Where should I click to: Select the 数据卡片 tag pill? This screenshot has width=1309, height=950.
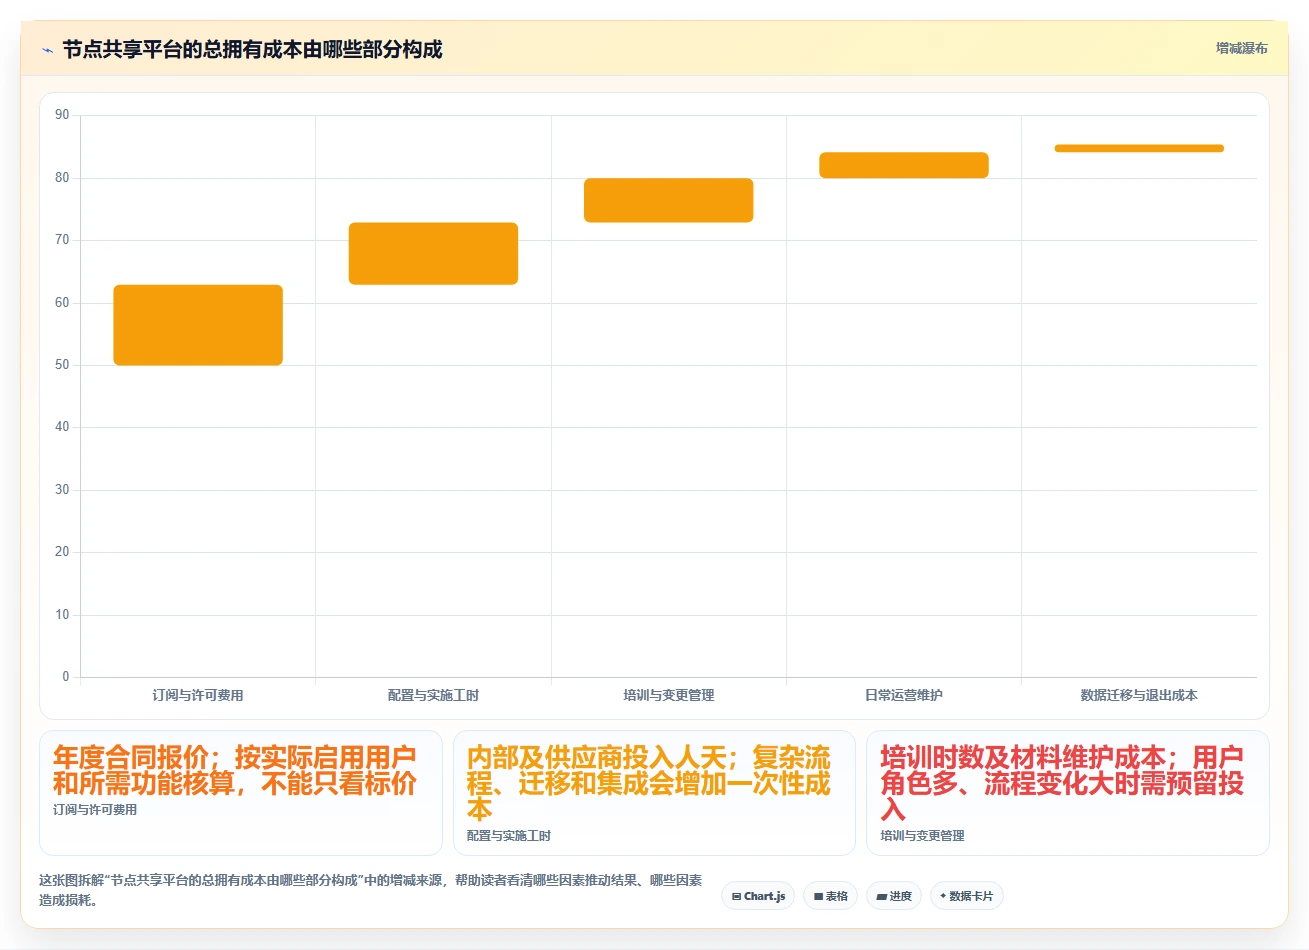[966, 896]
